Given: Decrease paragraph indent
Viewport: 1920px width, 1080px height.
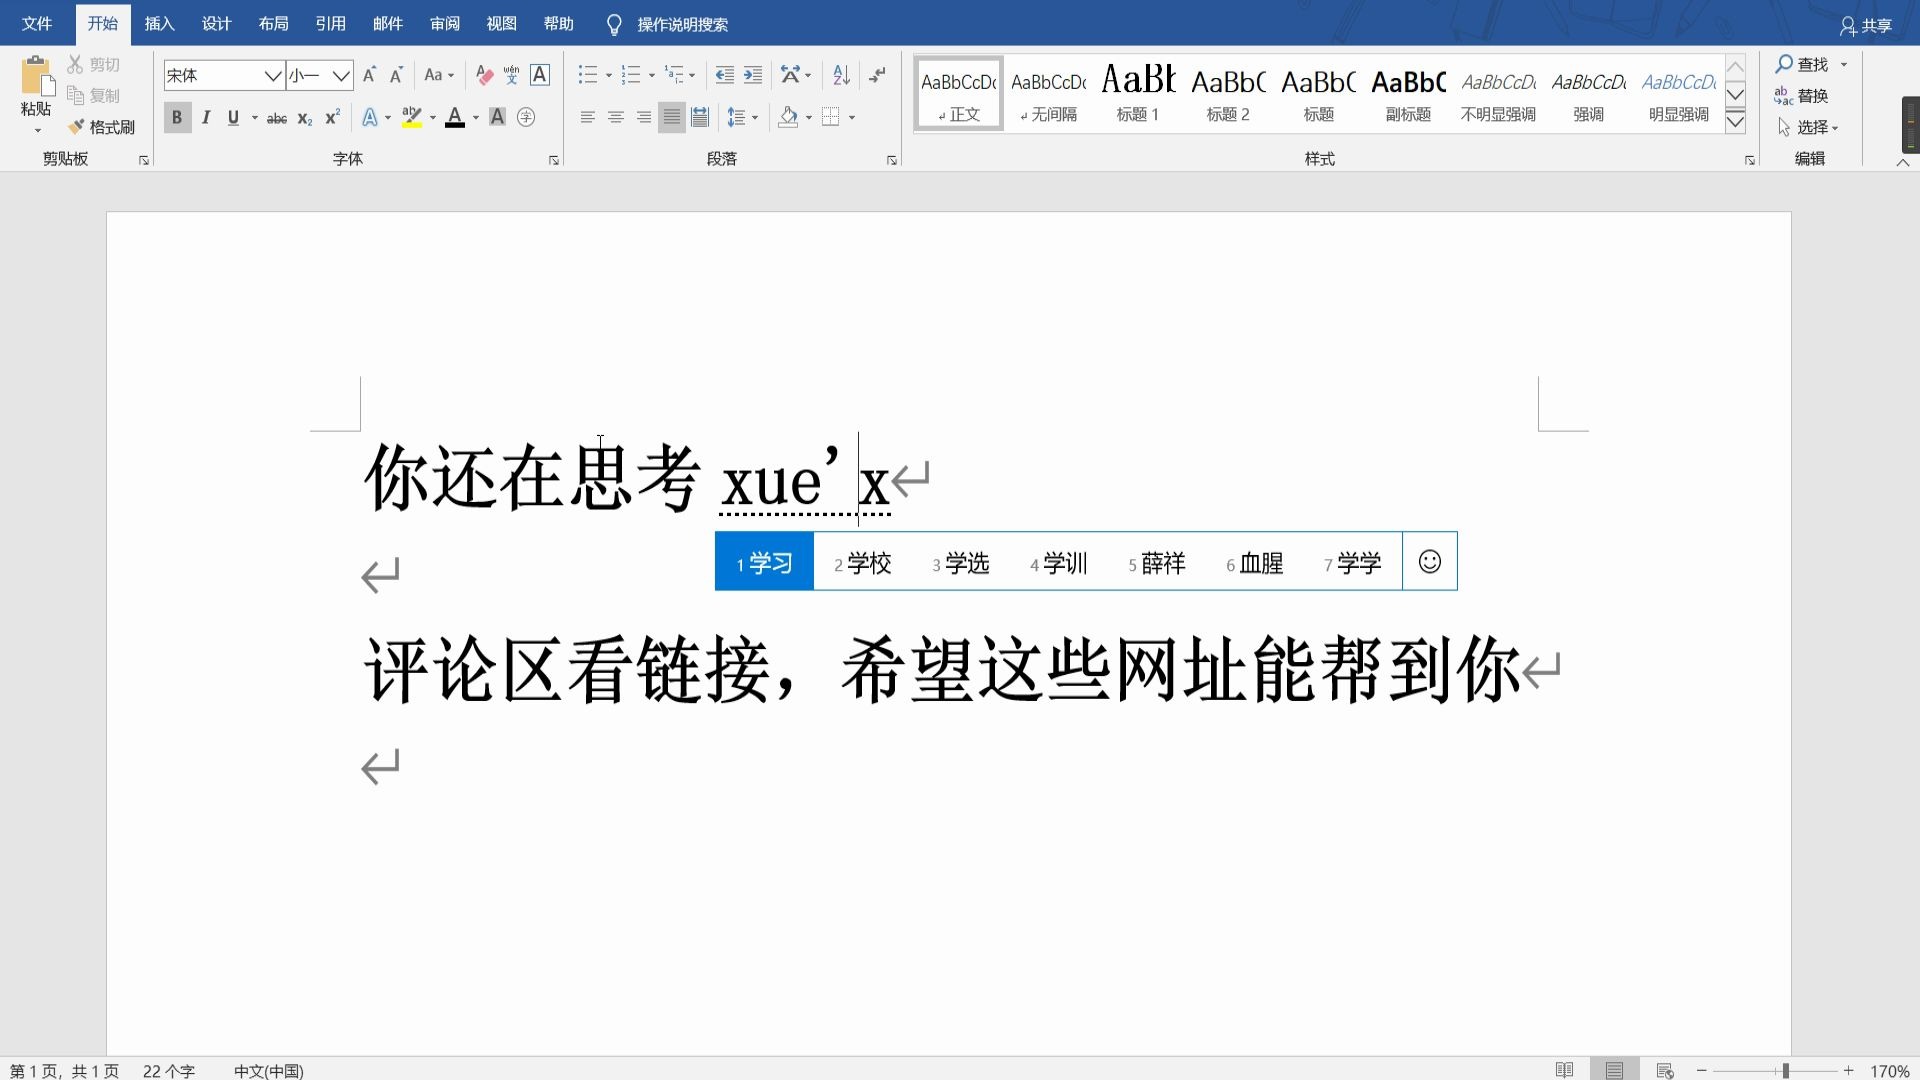Looking at the screenshot, I should coord(725,75).
